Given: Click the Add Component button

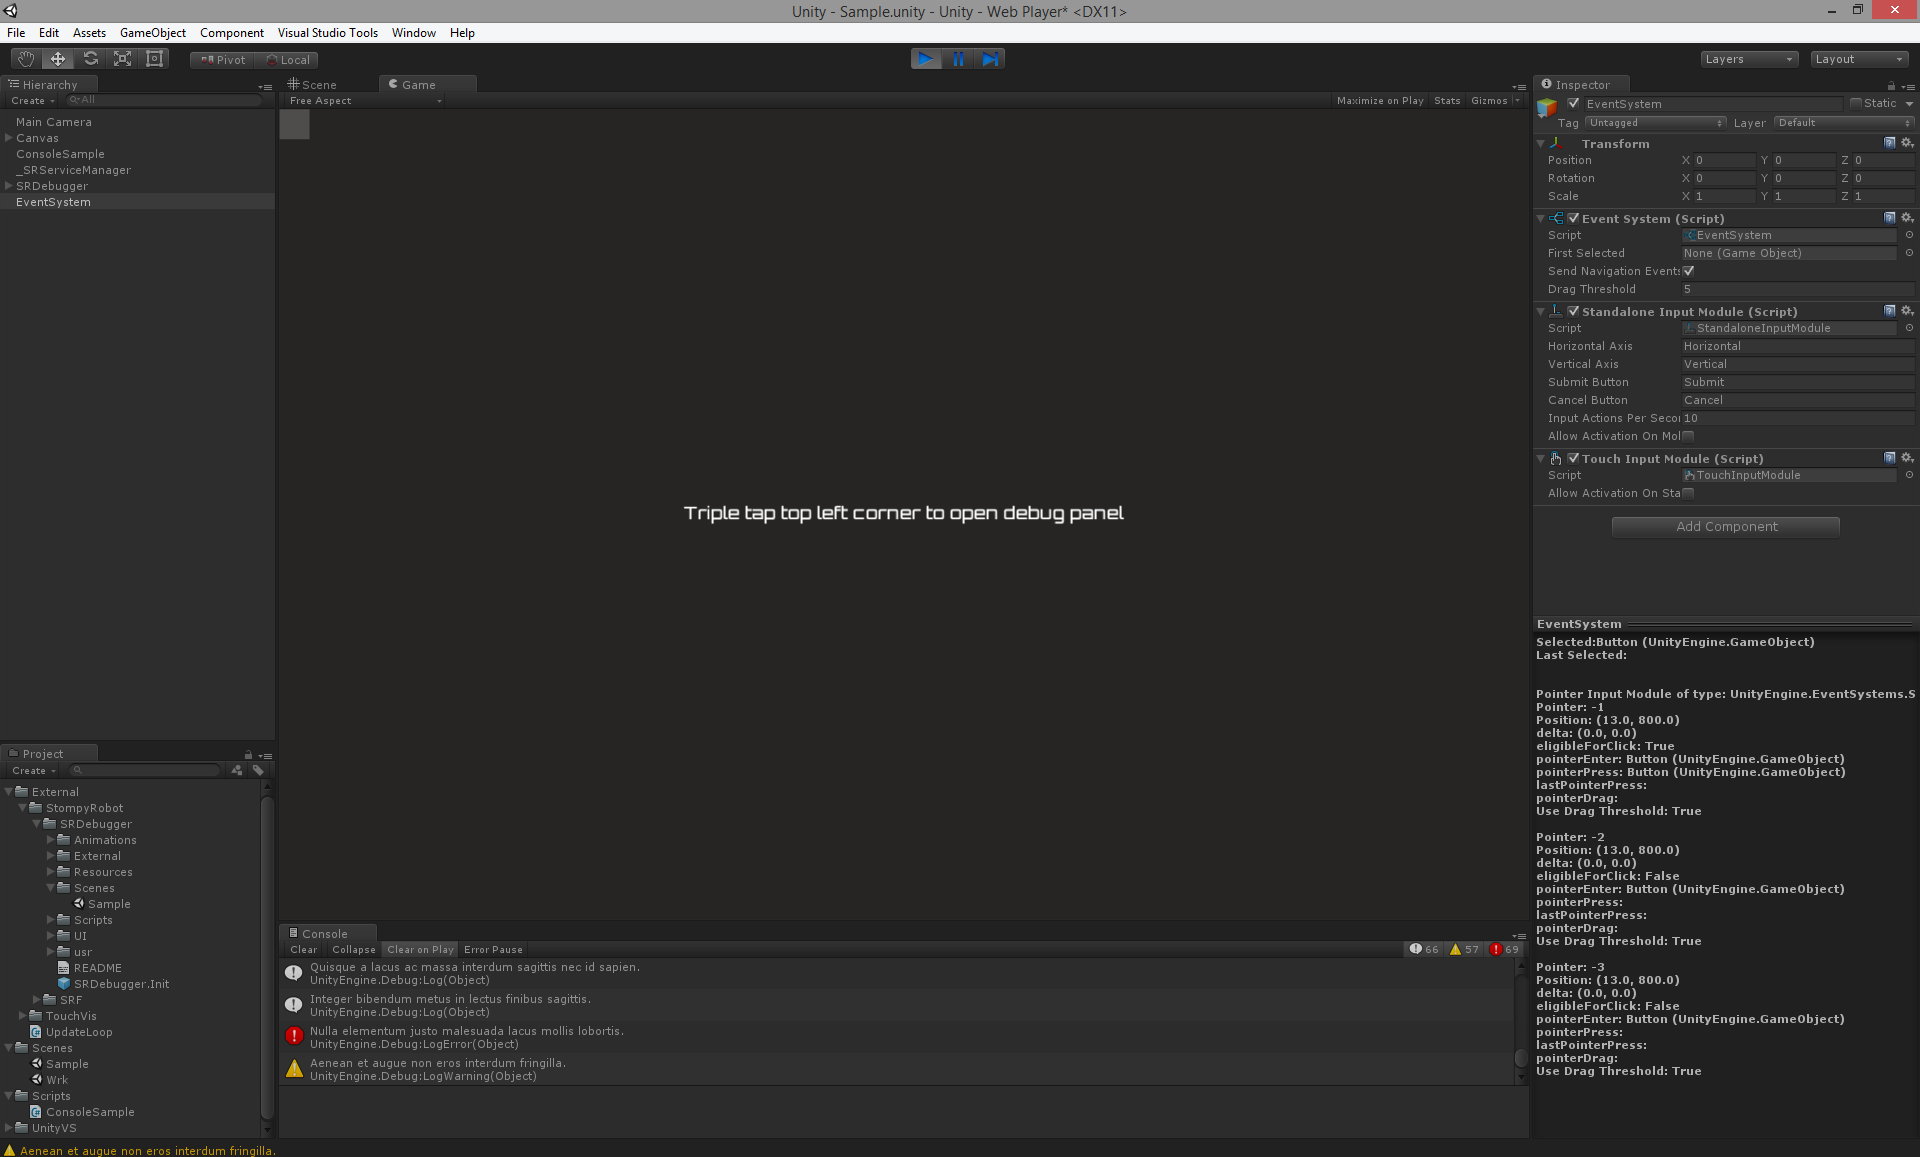Looking at the screenshot, I should coord(1726,527).
